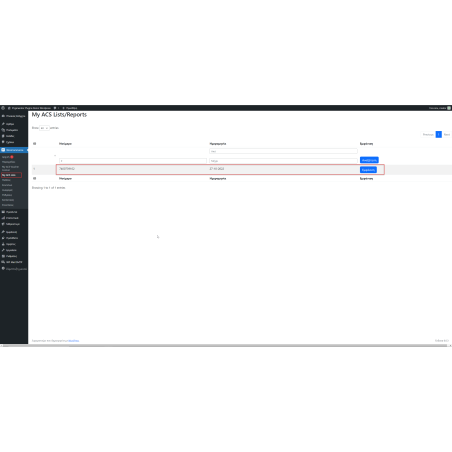Viewport: 452px width, 452px height.
Task: Collapse the admin sidebar menu
Action: (14, 269)
